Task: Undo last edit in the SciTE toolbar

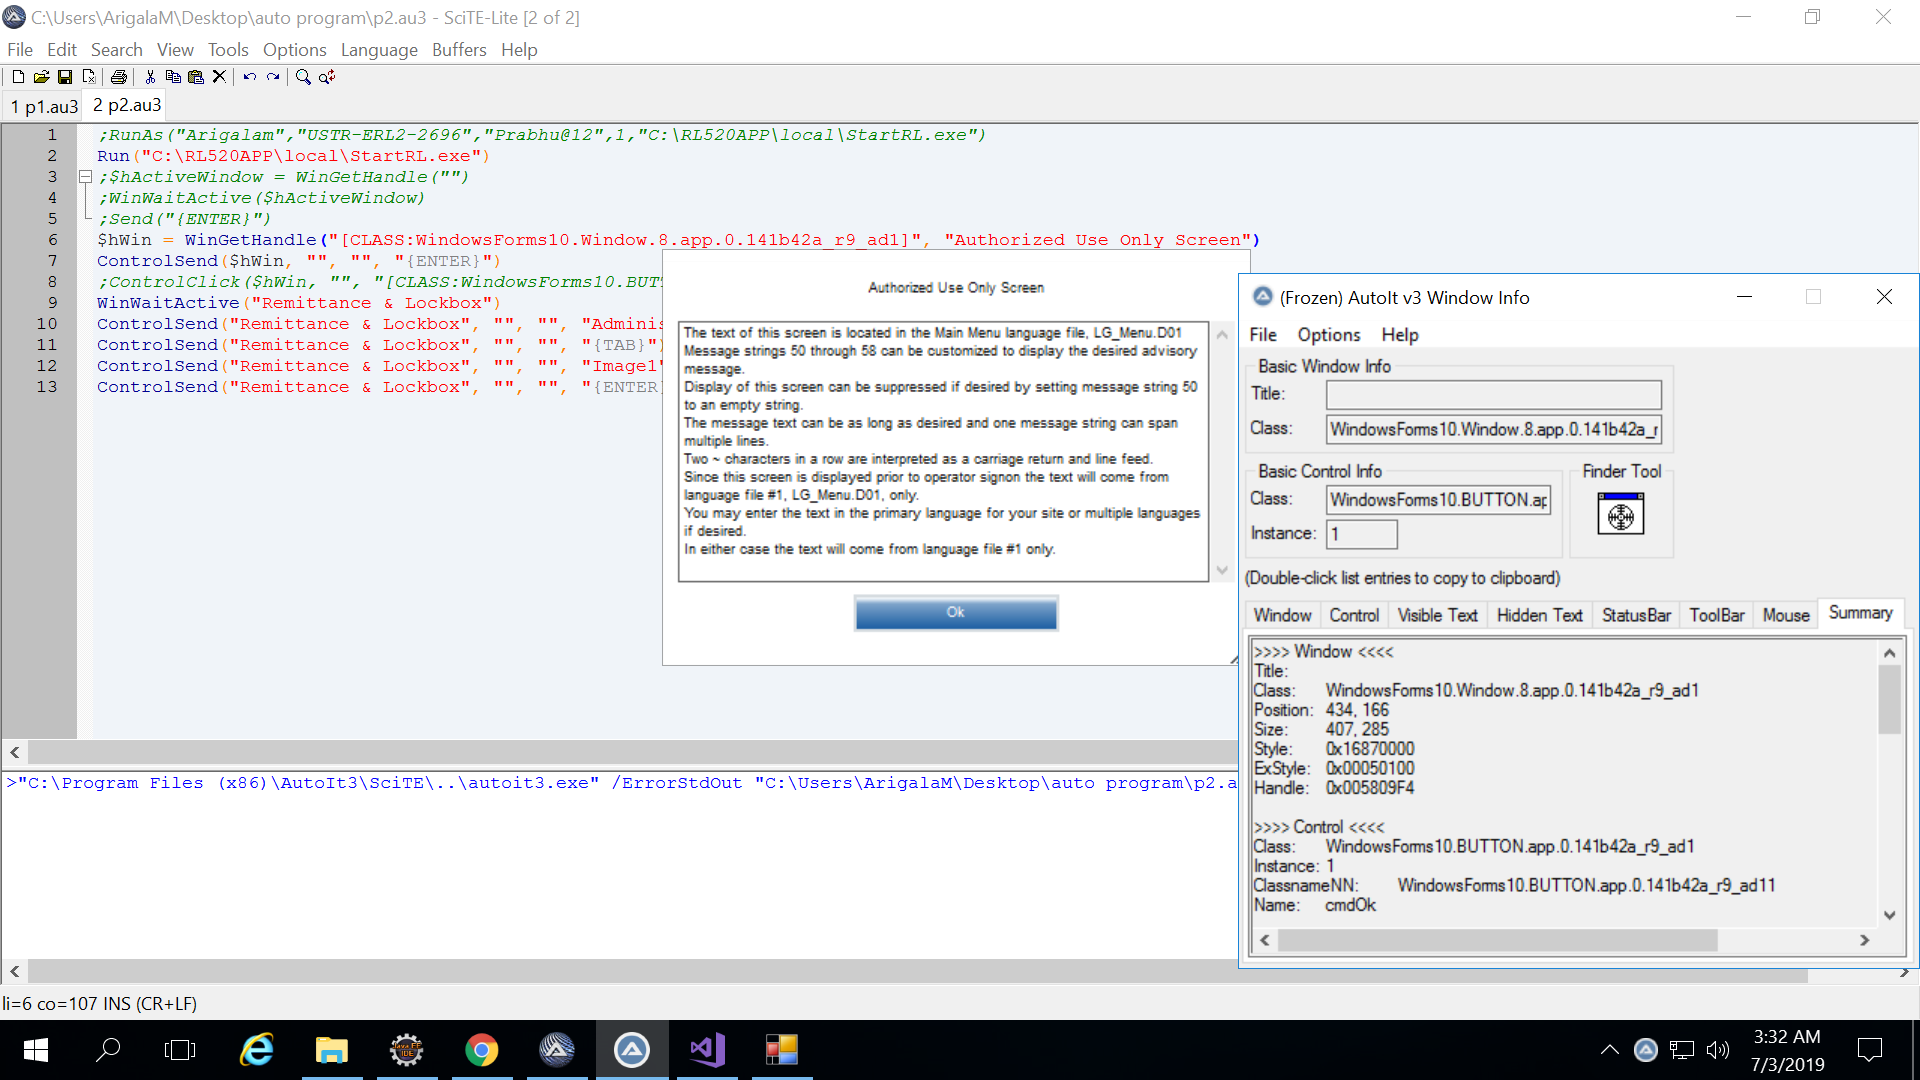Action: [249, 77]
